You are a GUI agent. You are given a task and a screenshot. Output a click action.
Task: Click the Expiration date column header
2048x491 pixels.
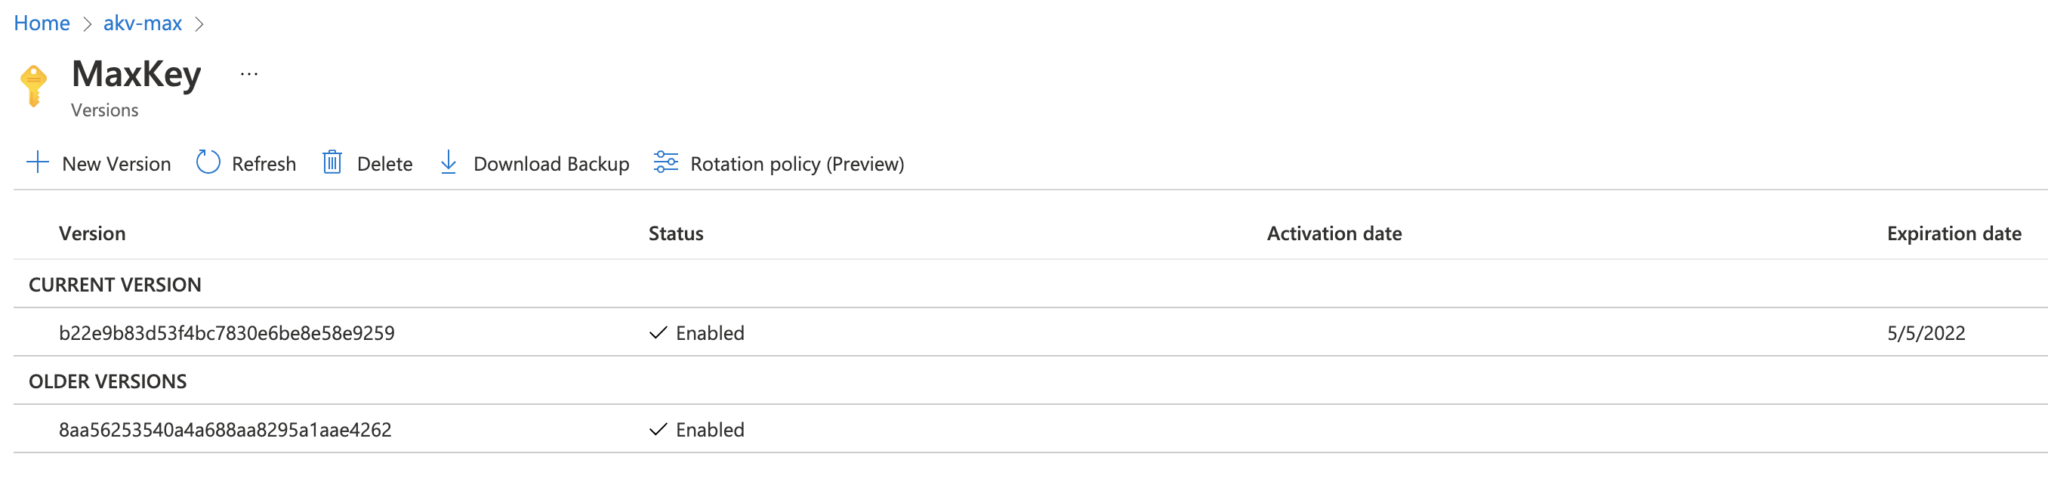point(1954,233)
